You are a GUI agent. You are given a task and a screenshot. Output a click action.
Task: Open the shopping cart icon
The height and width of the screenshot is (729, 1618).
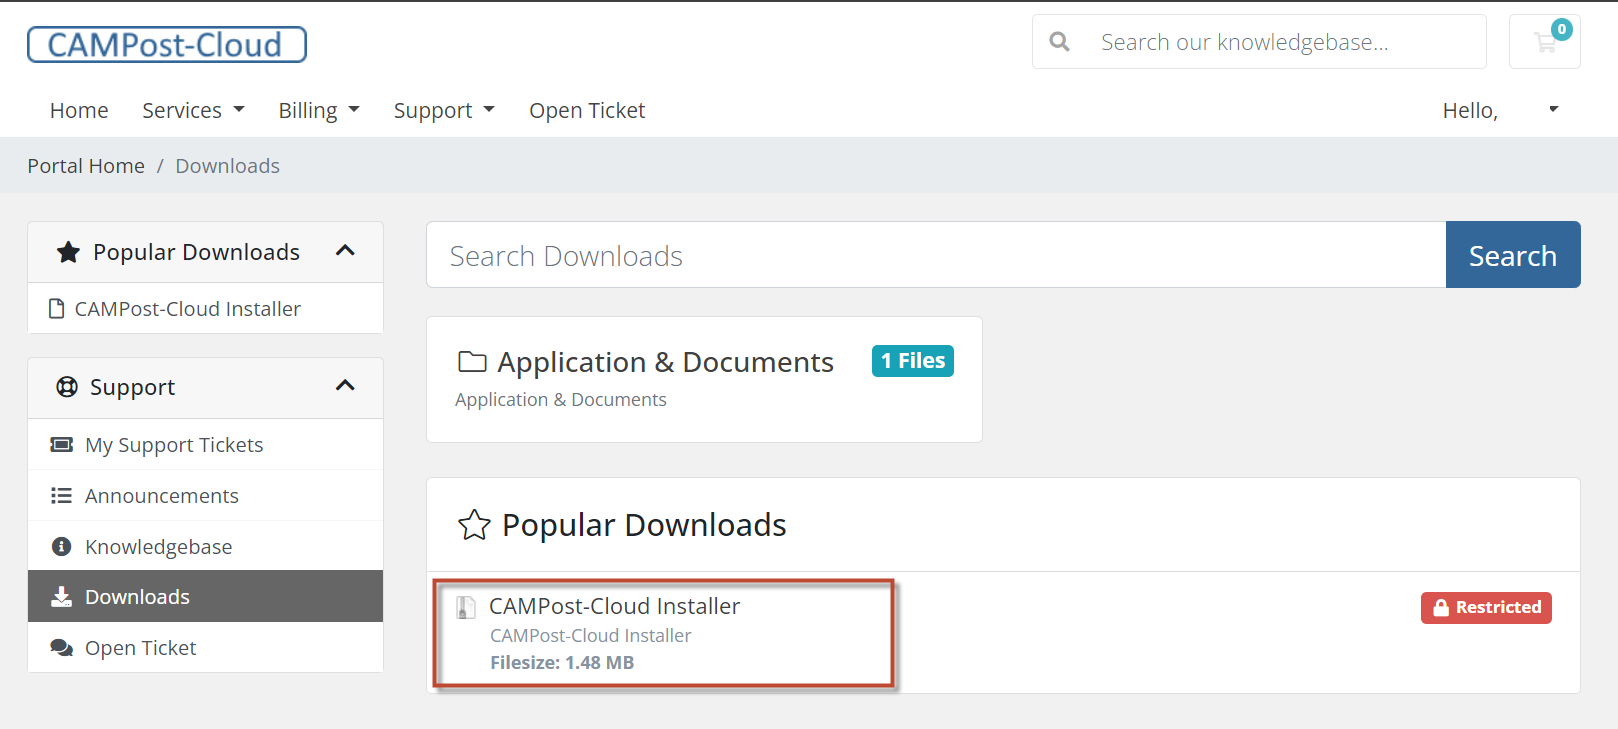click(x=1544, y=42)
